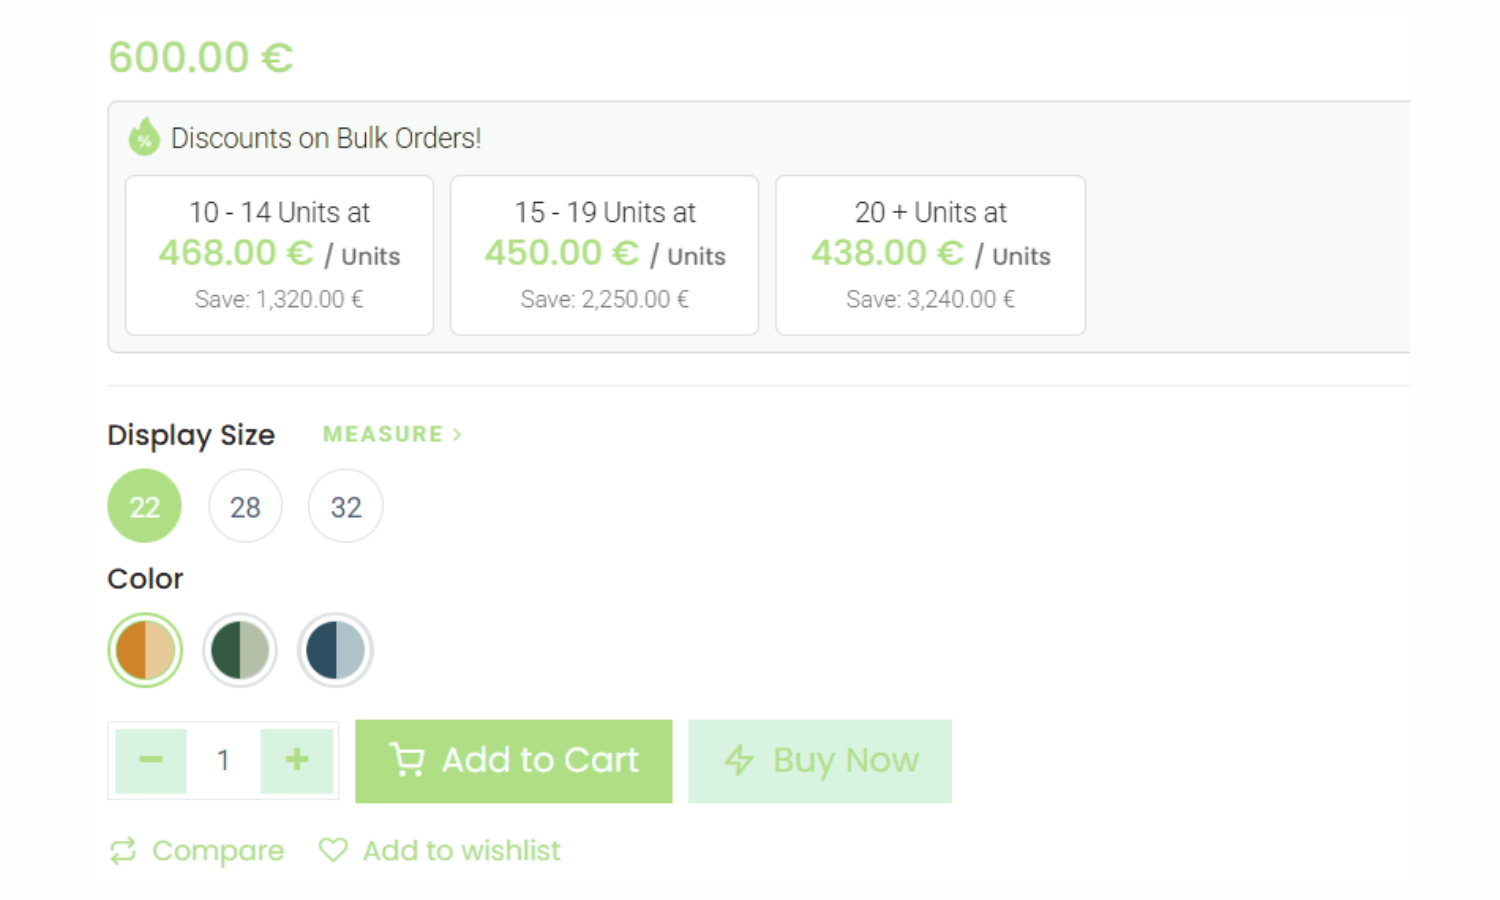Screen dimensions: 1500x900
Task: Pick the orange and beige color
Action: tap(145, 650)
